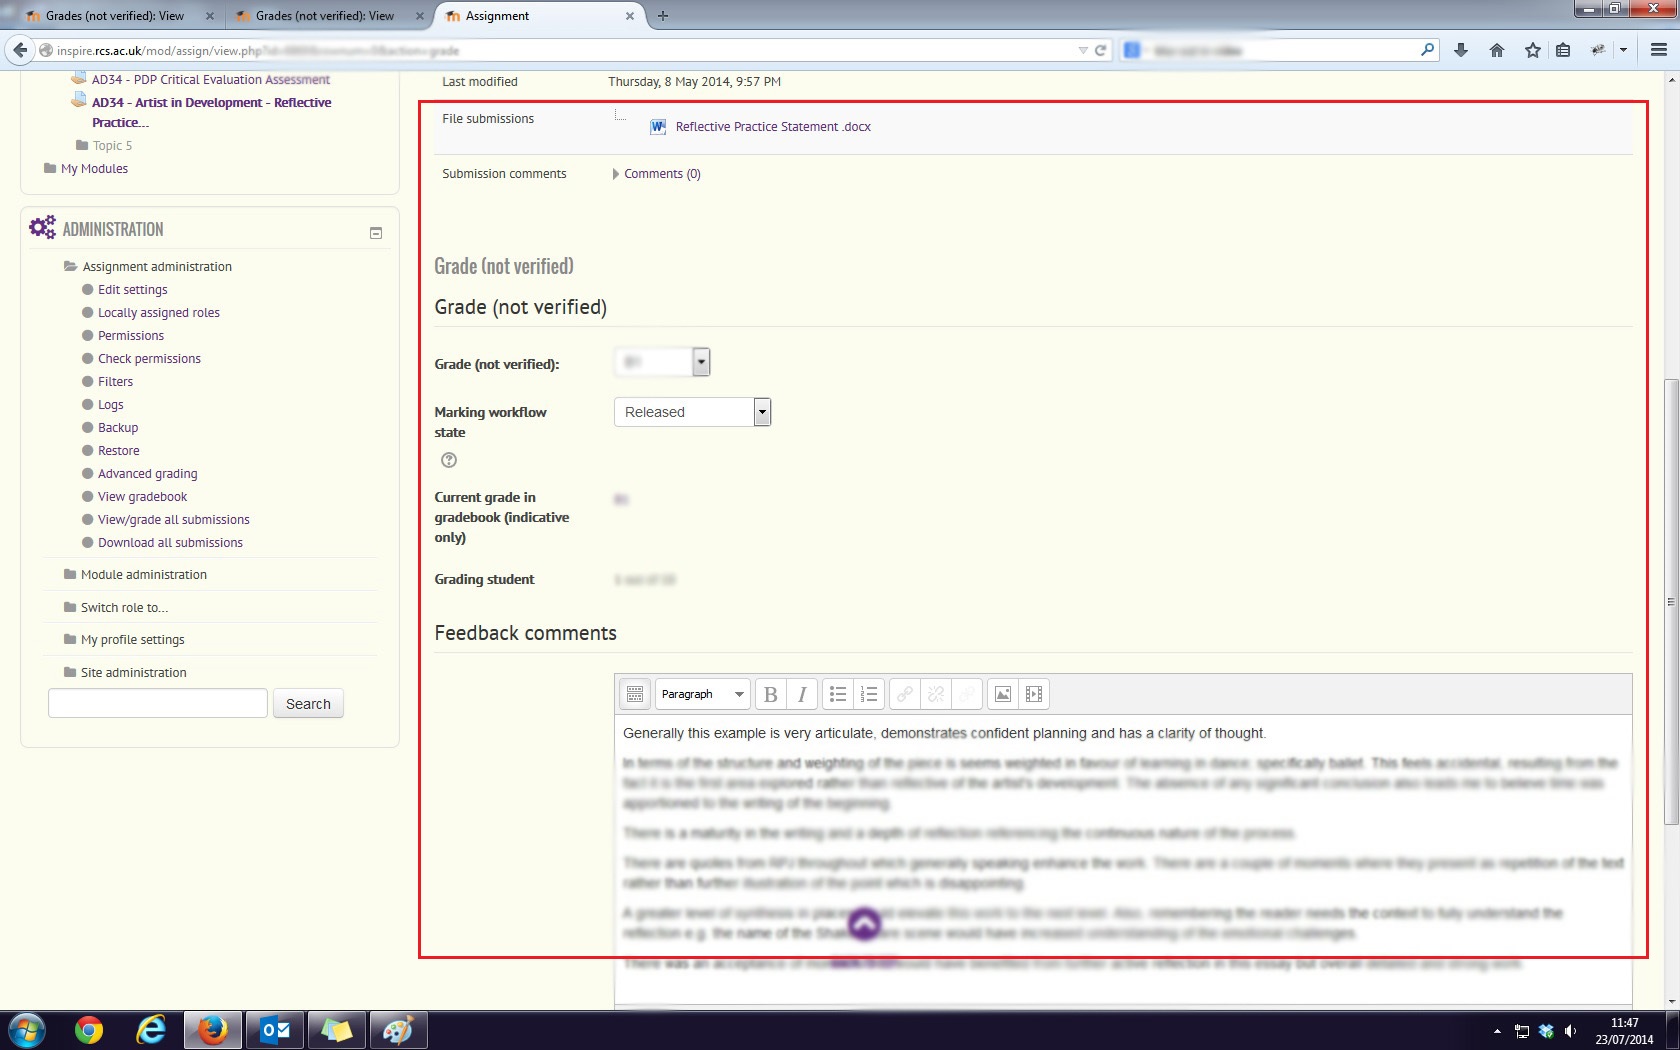Apply italic formatting in feedback editor
The width and height of the screenshot is (1680, 1050).
[x=802, y=694]
